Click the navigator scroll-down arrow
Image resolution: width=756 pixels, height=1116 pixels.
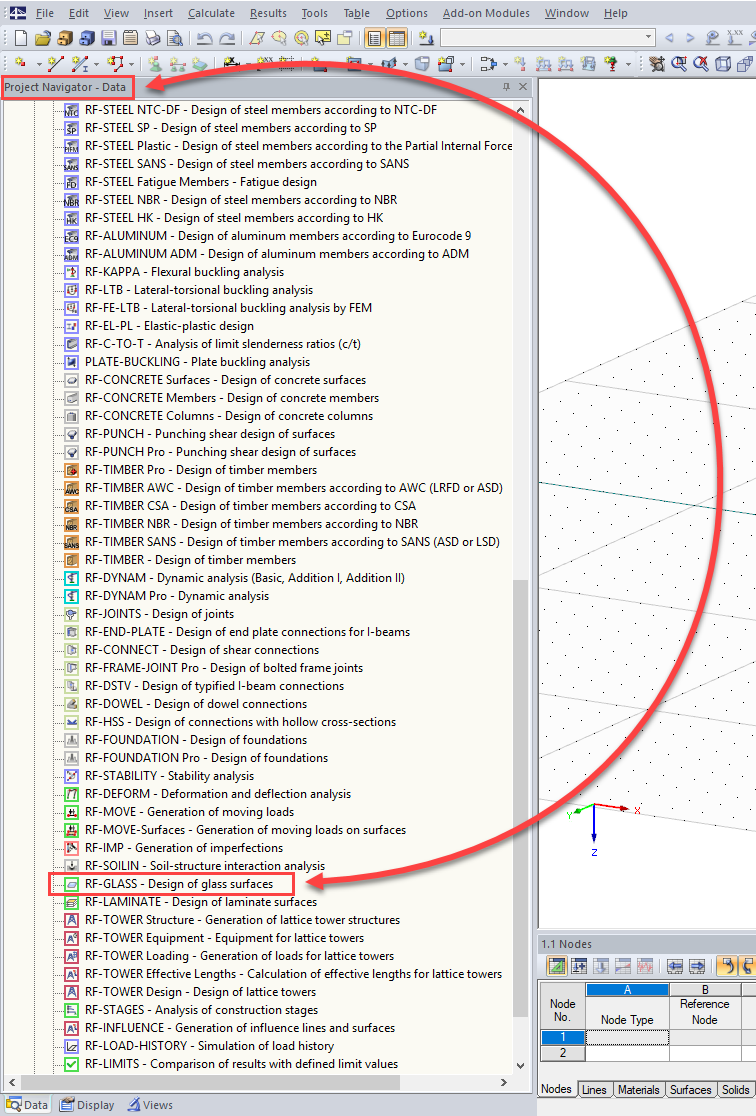pos(521,1065)
